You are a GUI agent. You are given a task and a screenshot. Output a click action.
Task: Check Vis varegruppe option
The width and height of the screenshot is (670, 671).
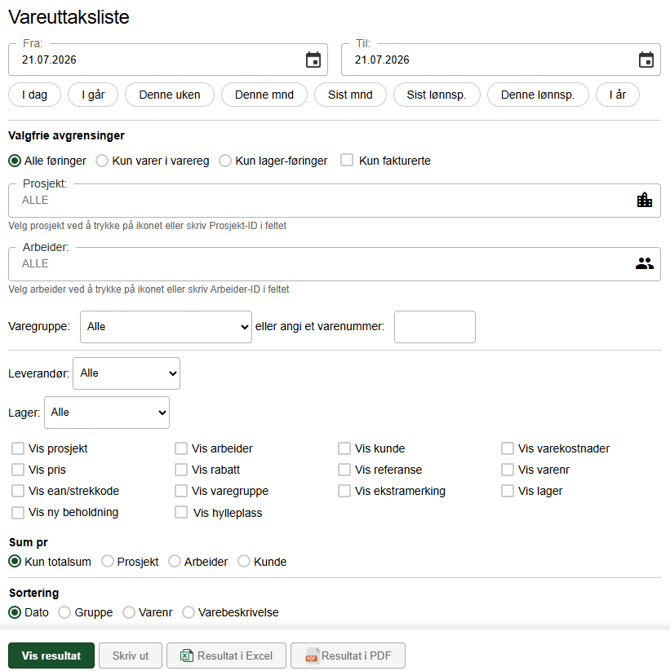181,491
